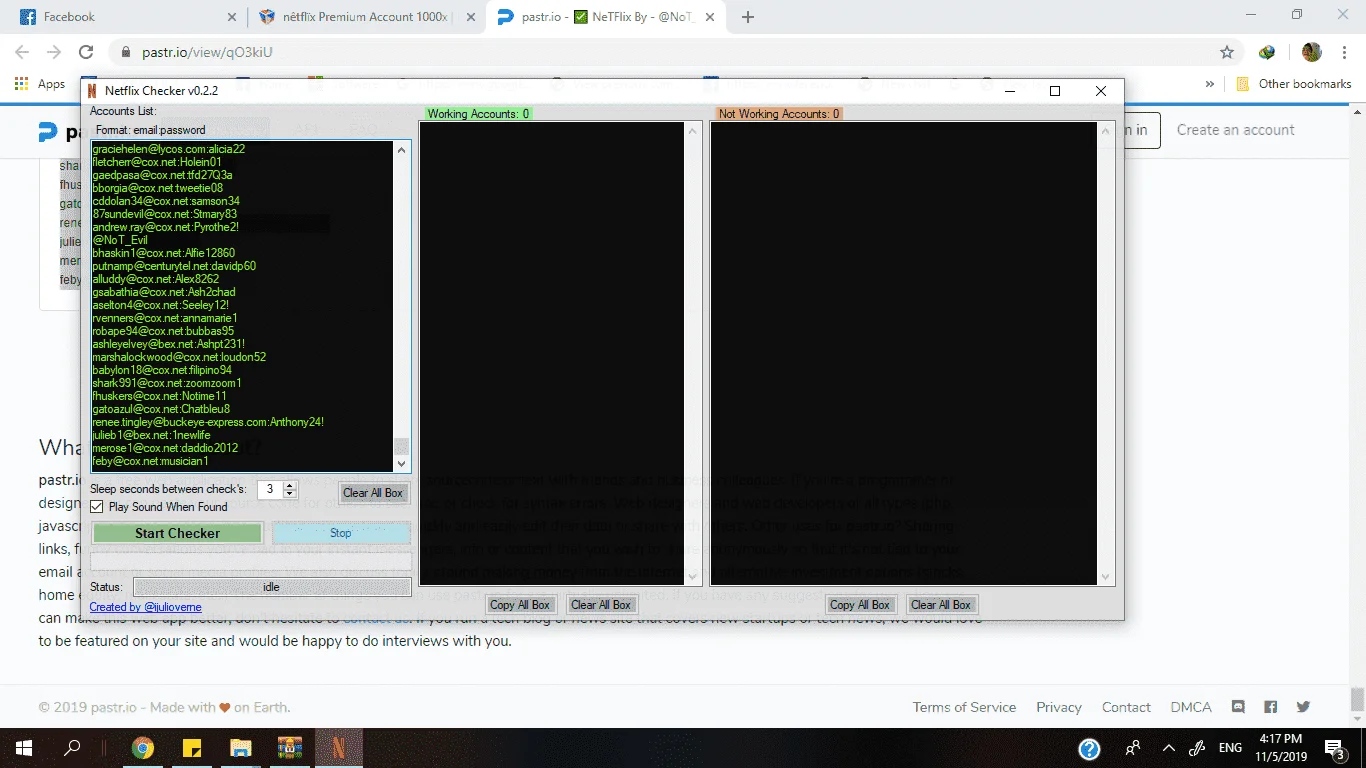Open the Create an account link
Screen dimensions: 1366x768
1235,130
